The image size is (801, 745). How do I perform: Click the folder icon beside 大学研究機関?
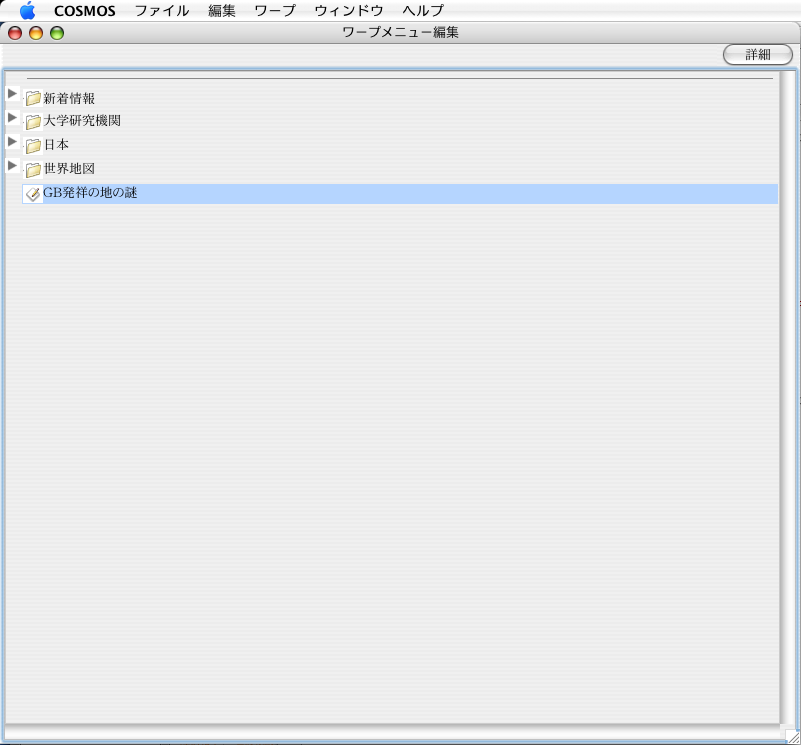pos(33,121)
